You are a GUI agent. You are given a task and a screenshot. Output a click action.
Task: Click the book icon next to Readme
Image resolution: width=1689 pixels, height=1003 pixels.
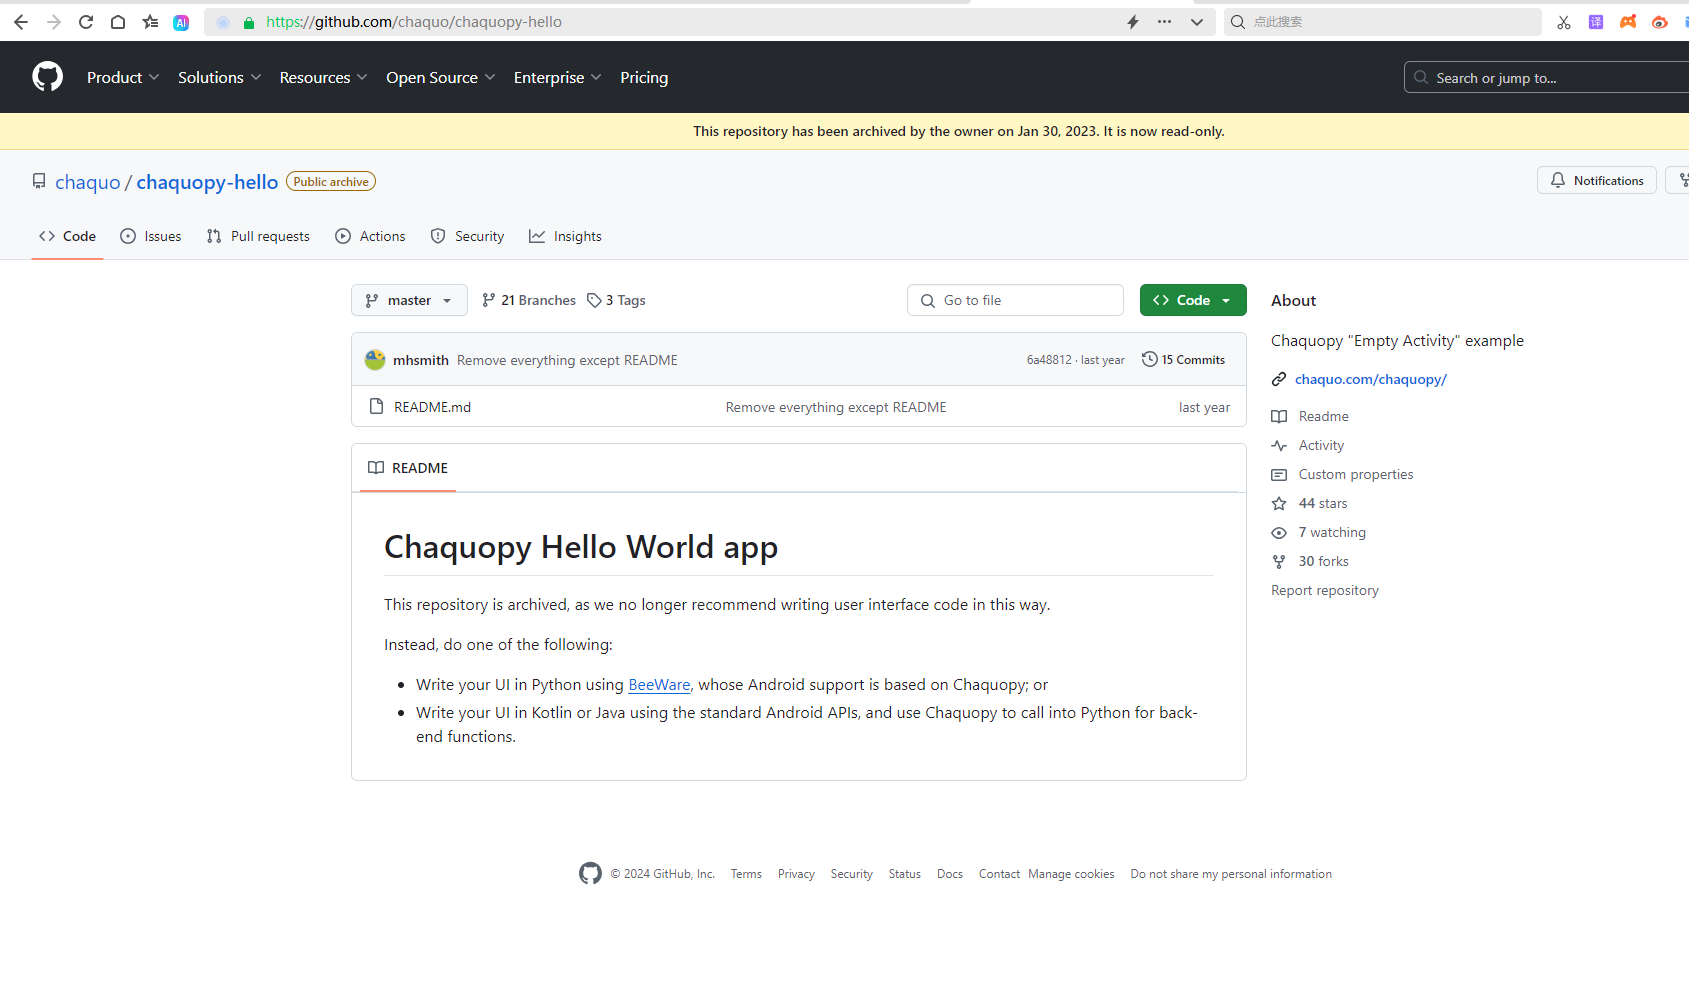1279,416
